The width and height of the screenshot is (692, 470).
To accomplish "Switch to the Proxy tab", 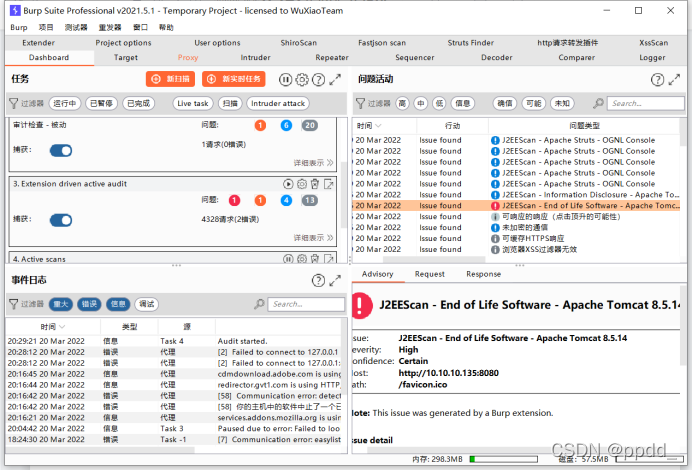I will (x=188, y=57).
